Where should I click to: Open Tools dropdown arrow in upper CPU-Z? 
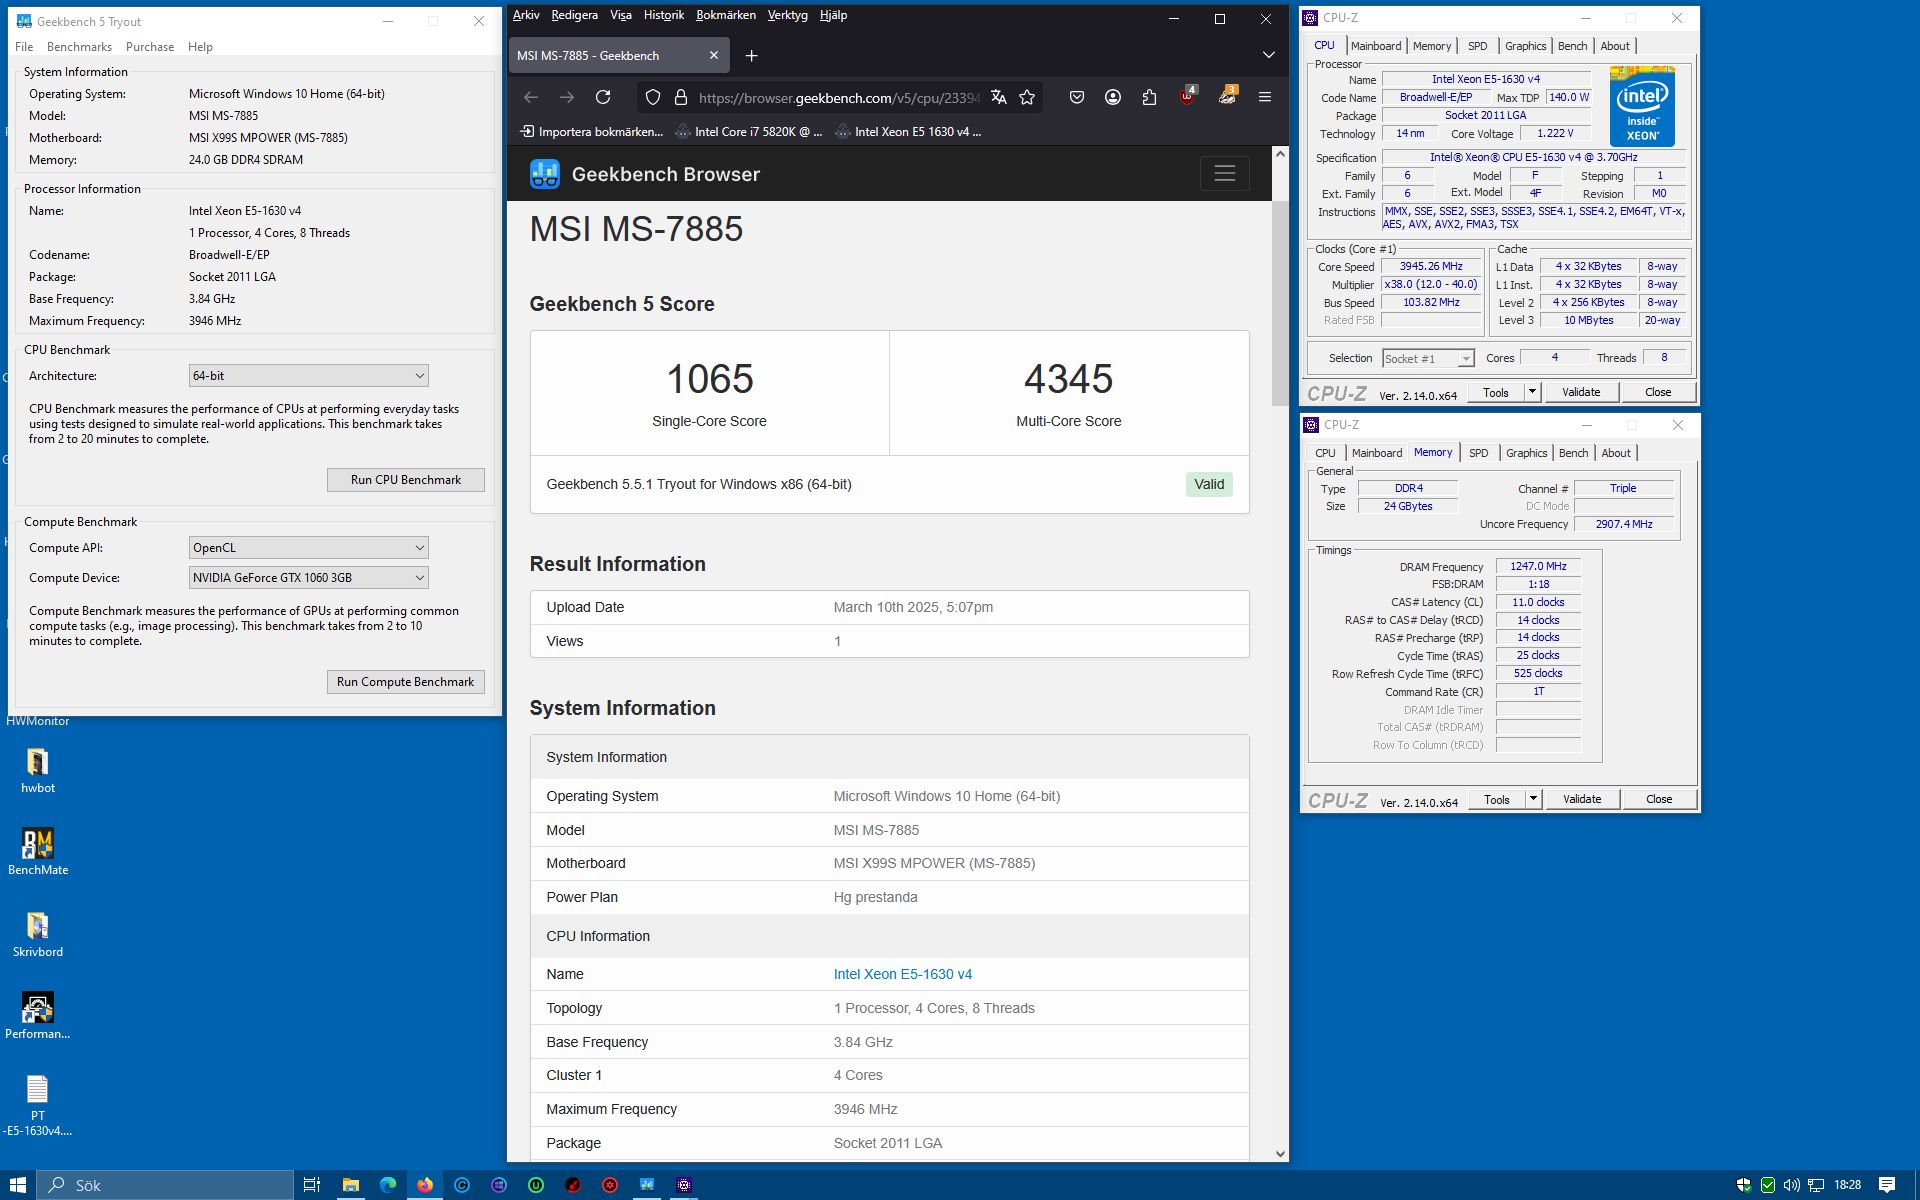click(1532, 392)
